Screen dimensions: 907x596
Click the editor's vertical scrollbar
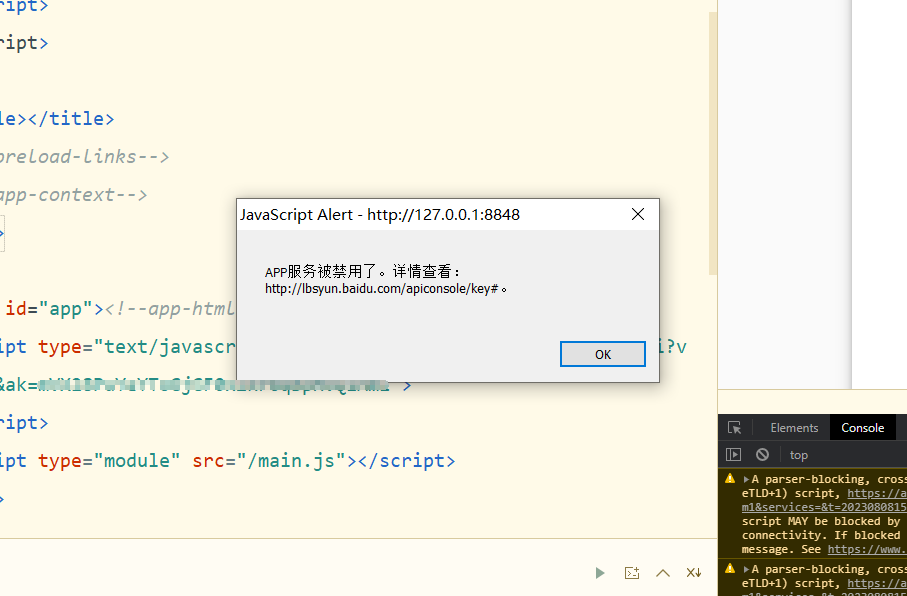click(713, 144)
